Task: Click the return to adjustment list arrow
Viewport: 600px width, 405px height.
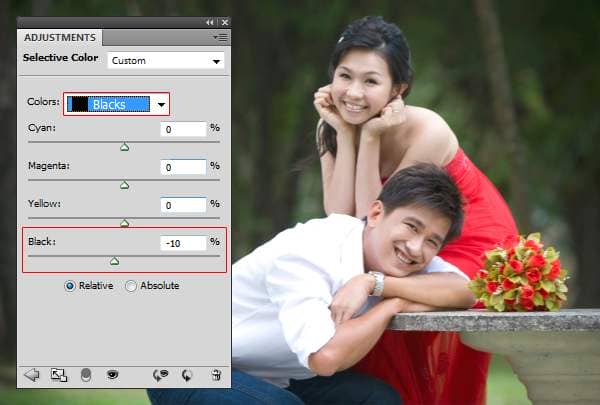Action: point(32,375)
